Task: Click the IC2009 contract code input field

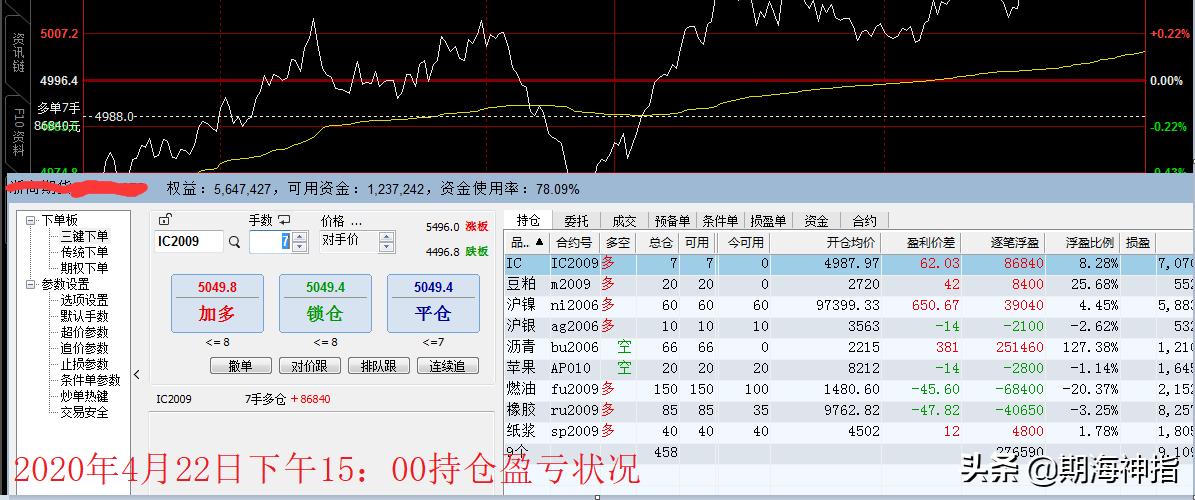Action: pos(189,242)
